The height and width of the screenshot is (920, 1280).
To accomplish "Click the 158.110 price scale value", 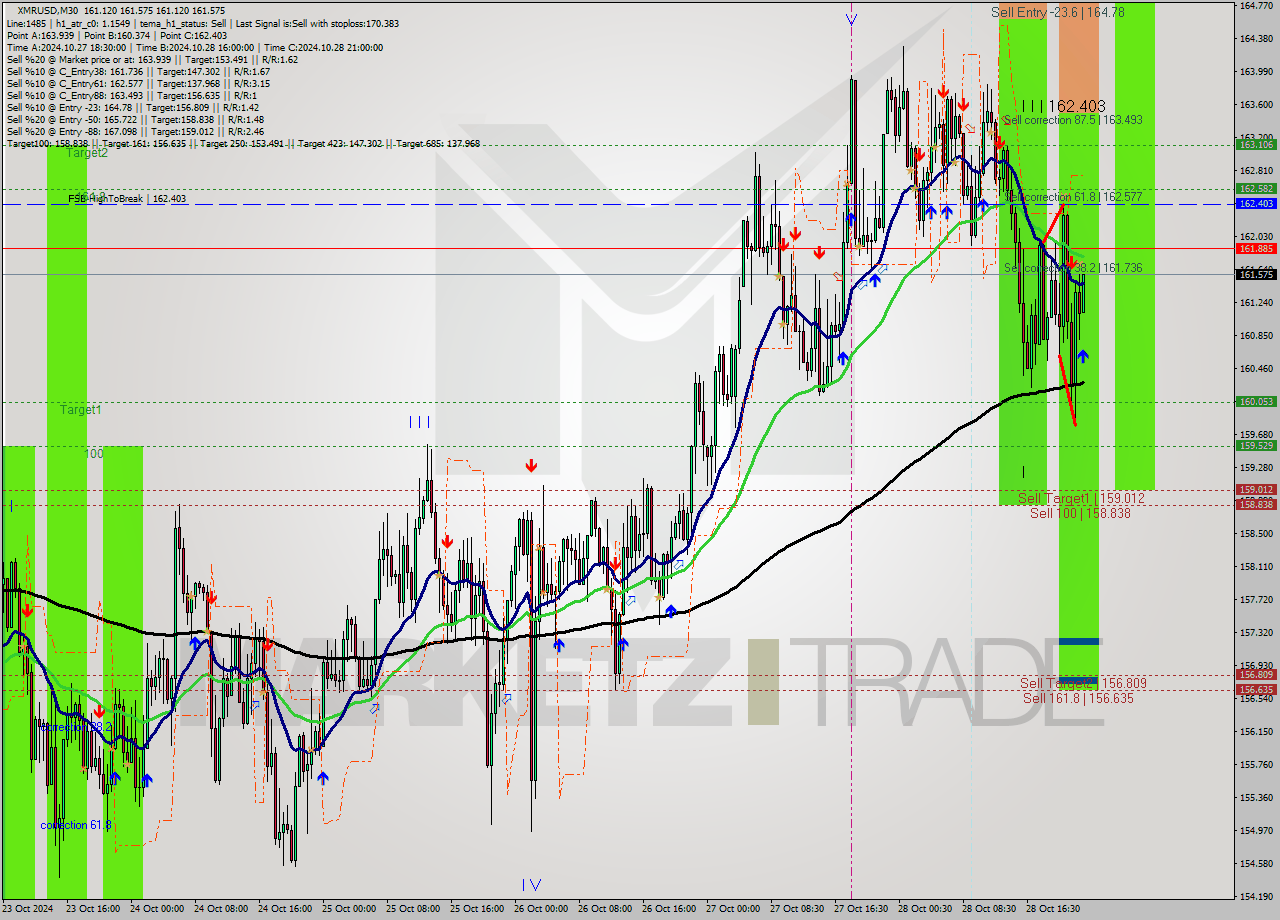I will coord(1256,566).
